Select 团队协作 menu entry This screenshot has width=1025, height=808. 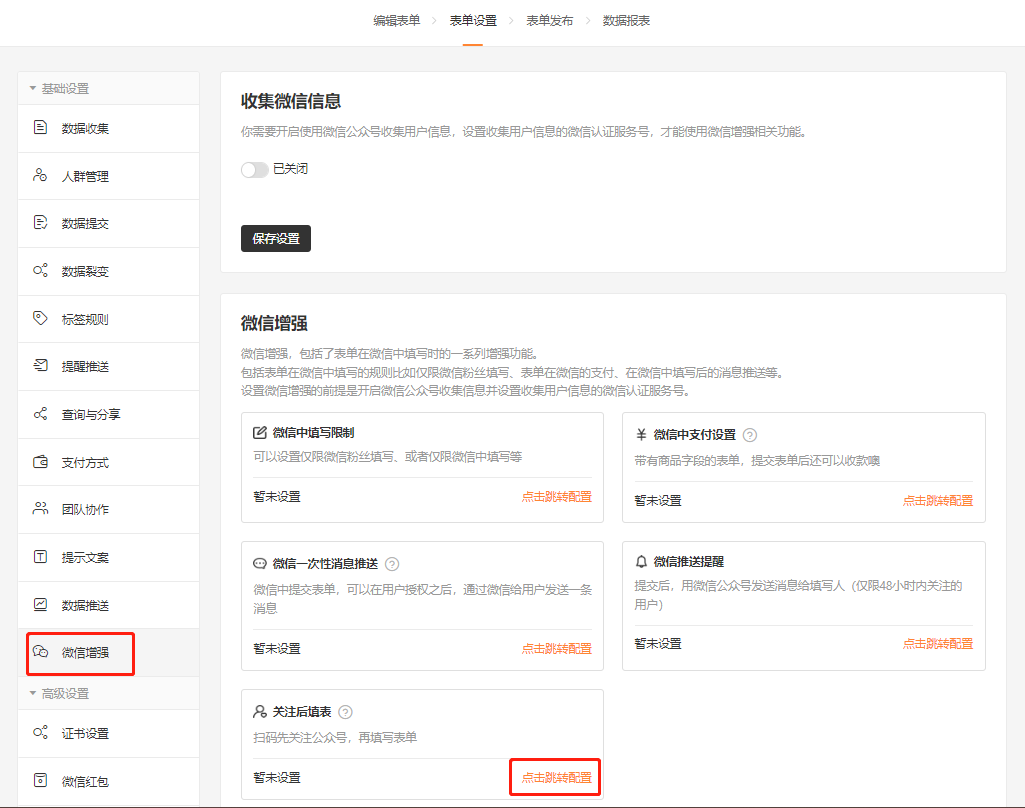tap(109, 509)
